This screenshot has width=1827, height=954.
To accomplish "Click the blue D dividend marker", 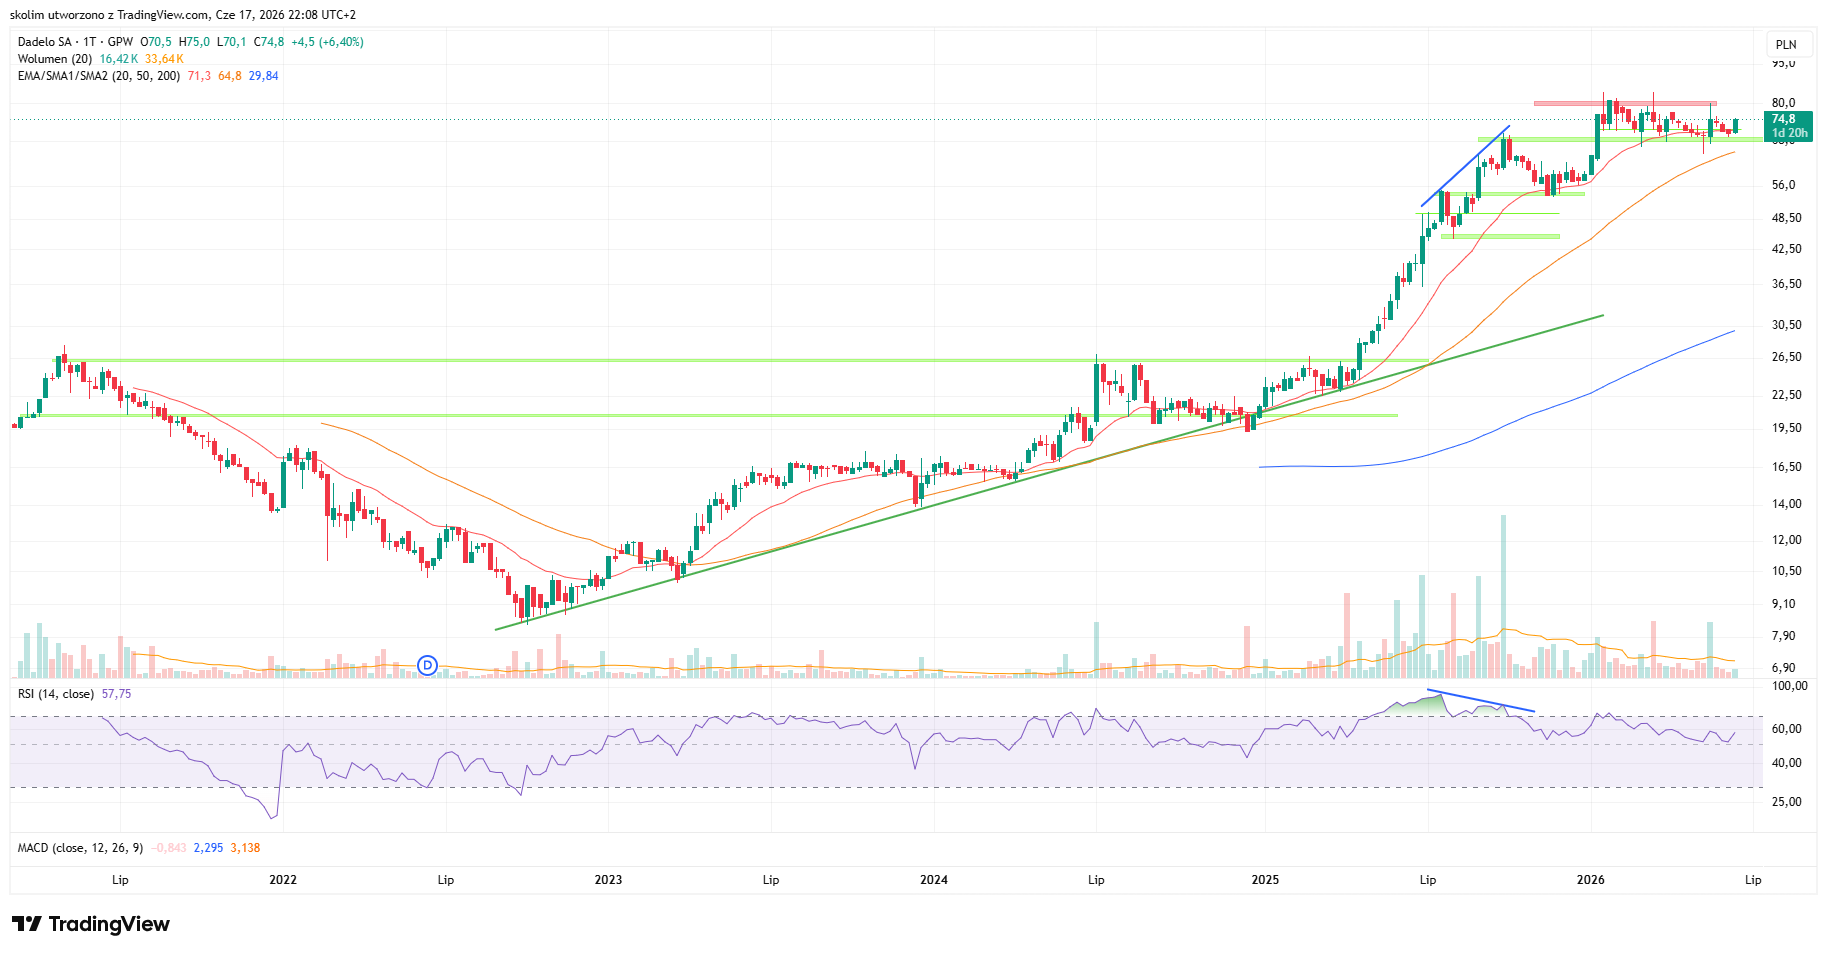I will [x=427, y=665].
